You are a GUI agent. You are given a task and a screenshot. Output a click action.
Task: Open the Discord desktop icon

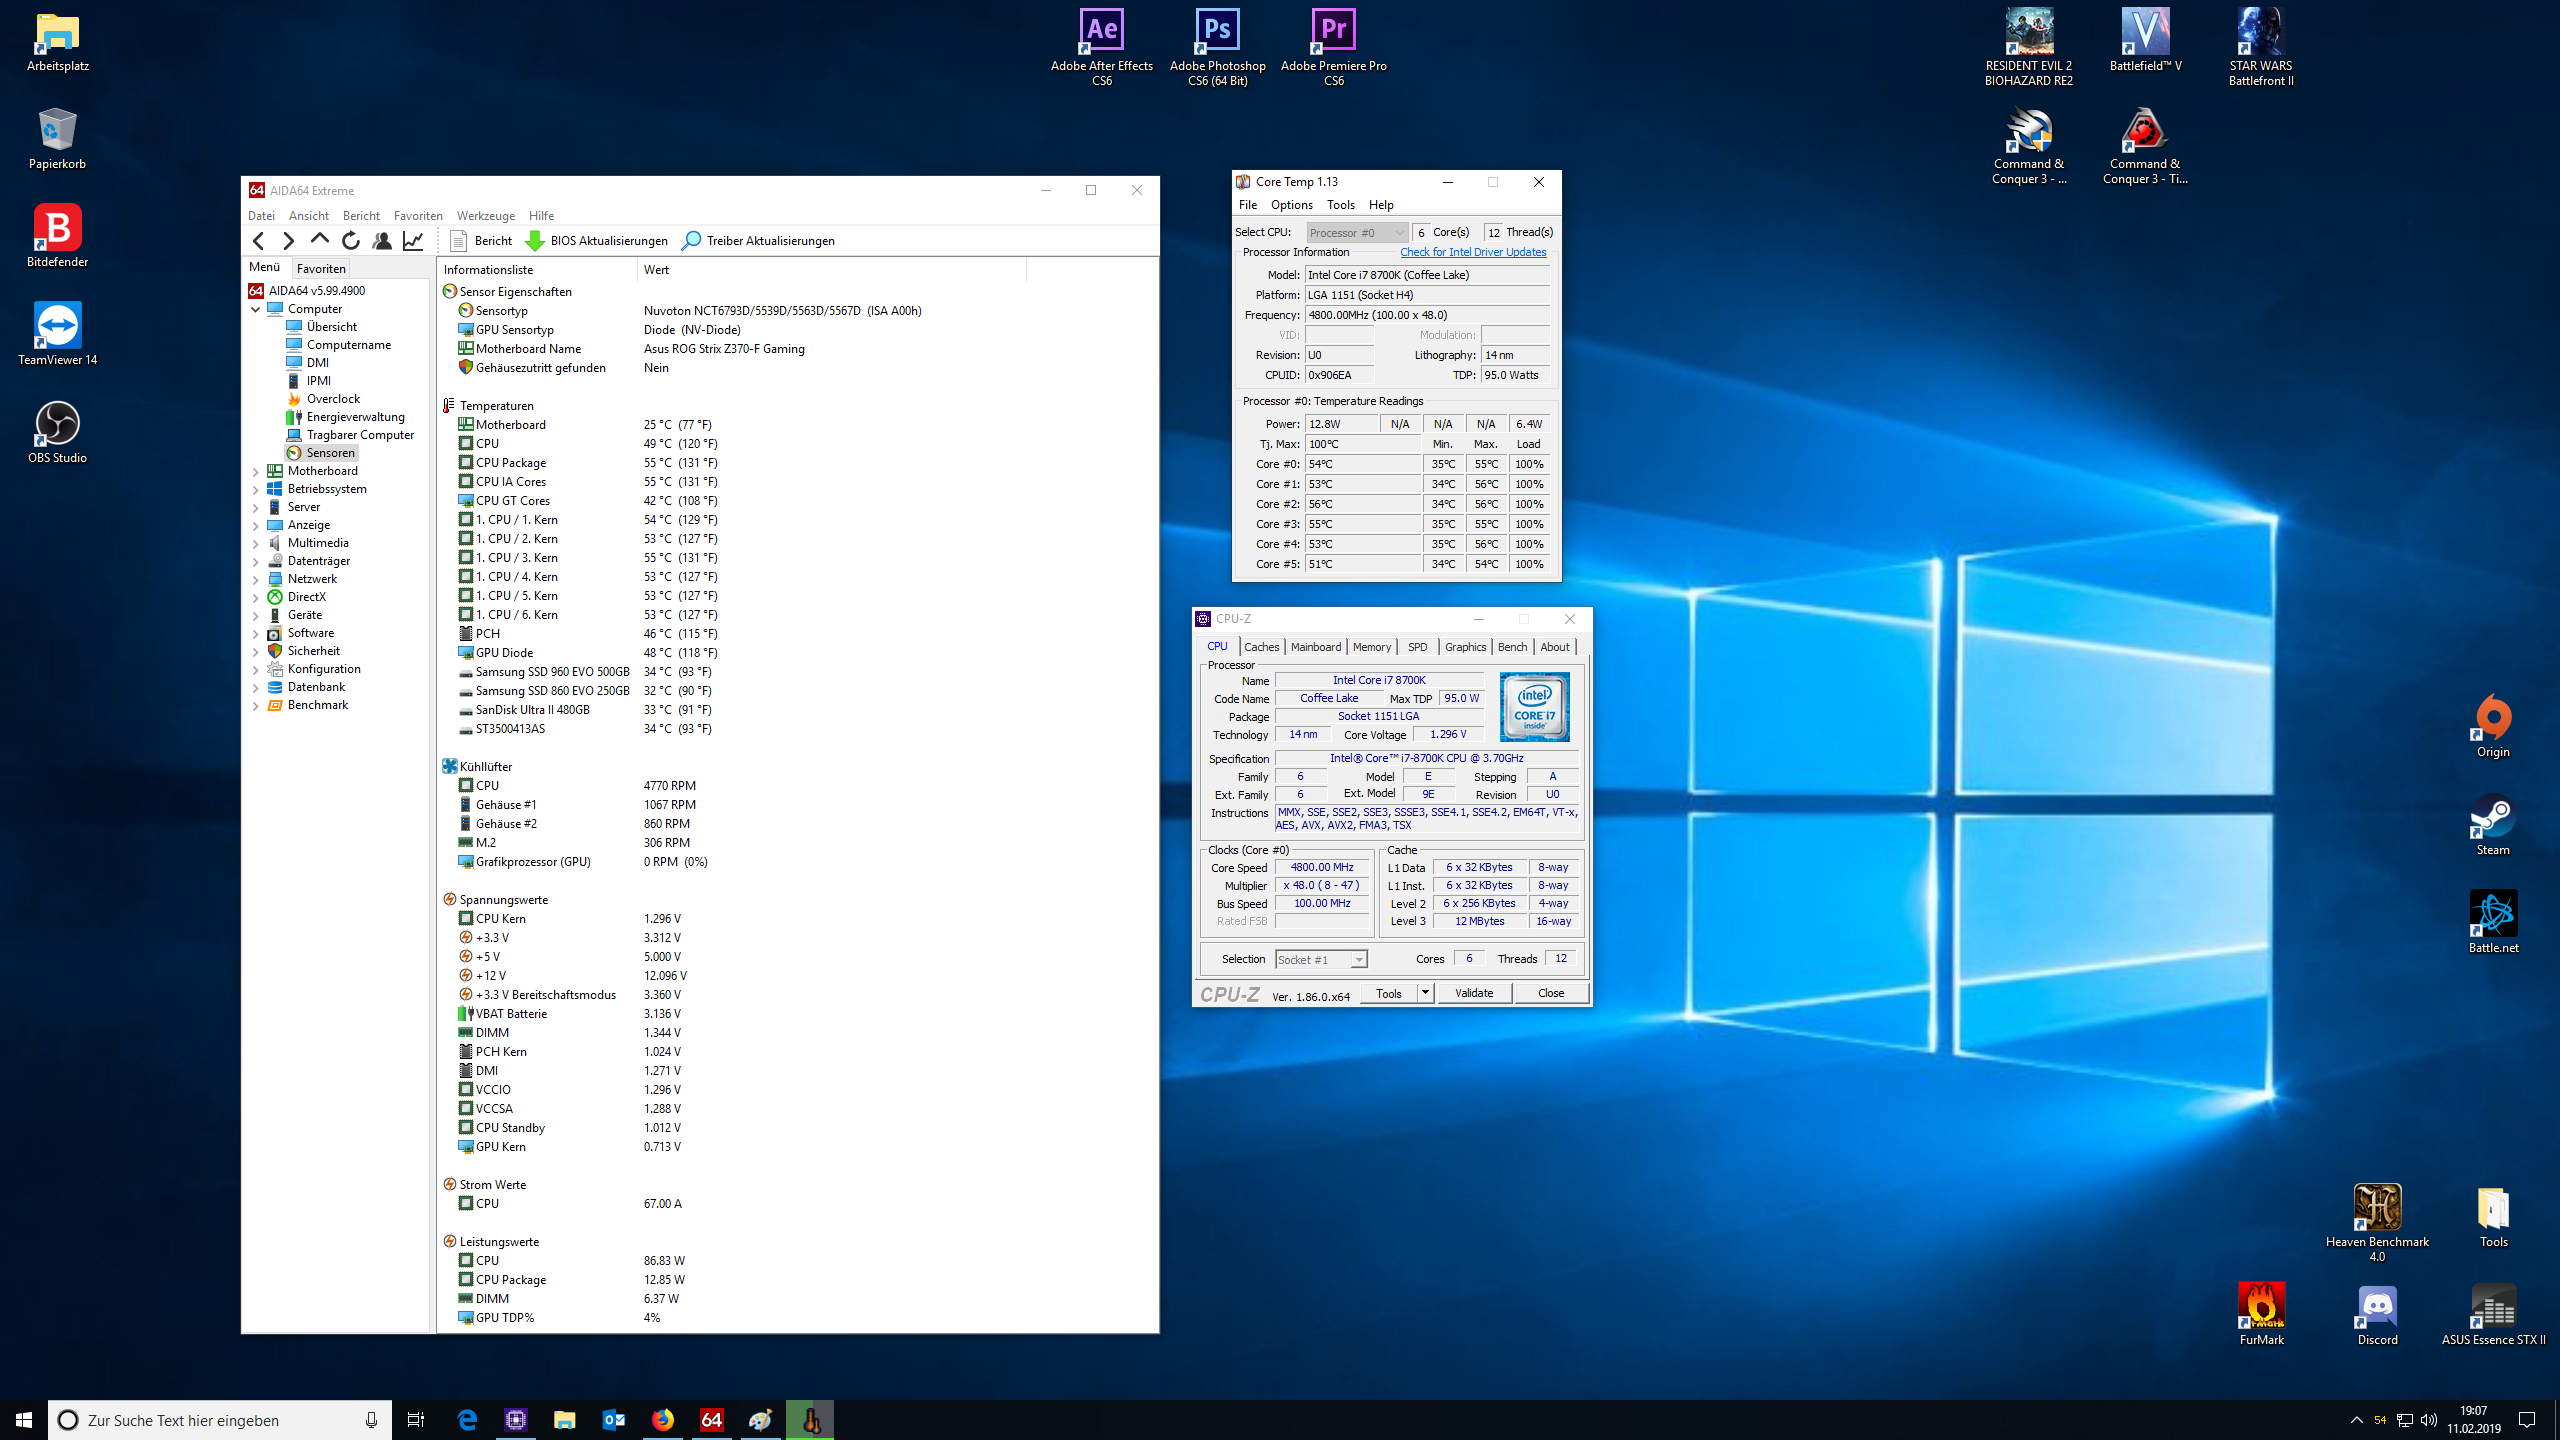click(x=2377, y=1314)
